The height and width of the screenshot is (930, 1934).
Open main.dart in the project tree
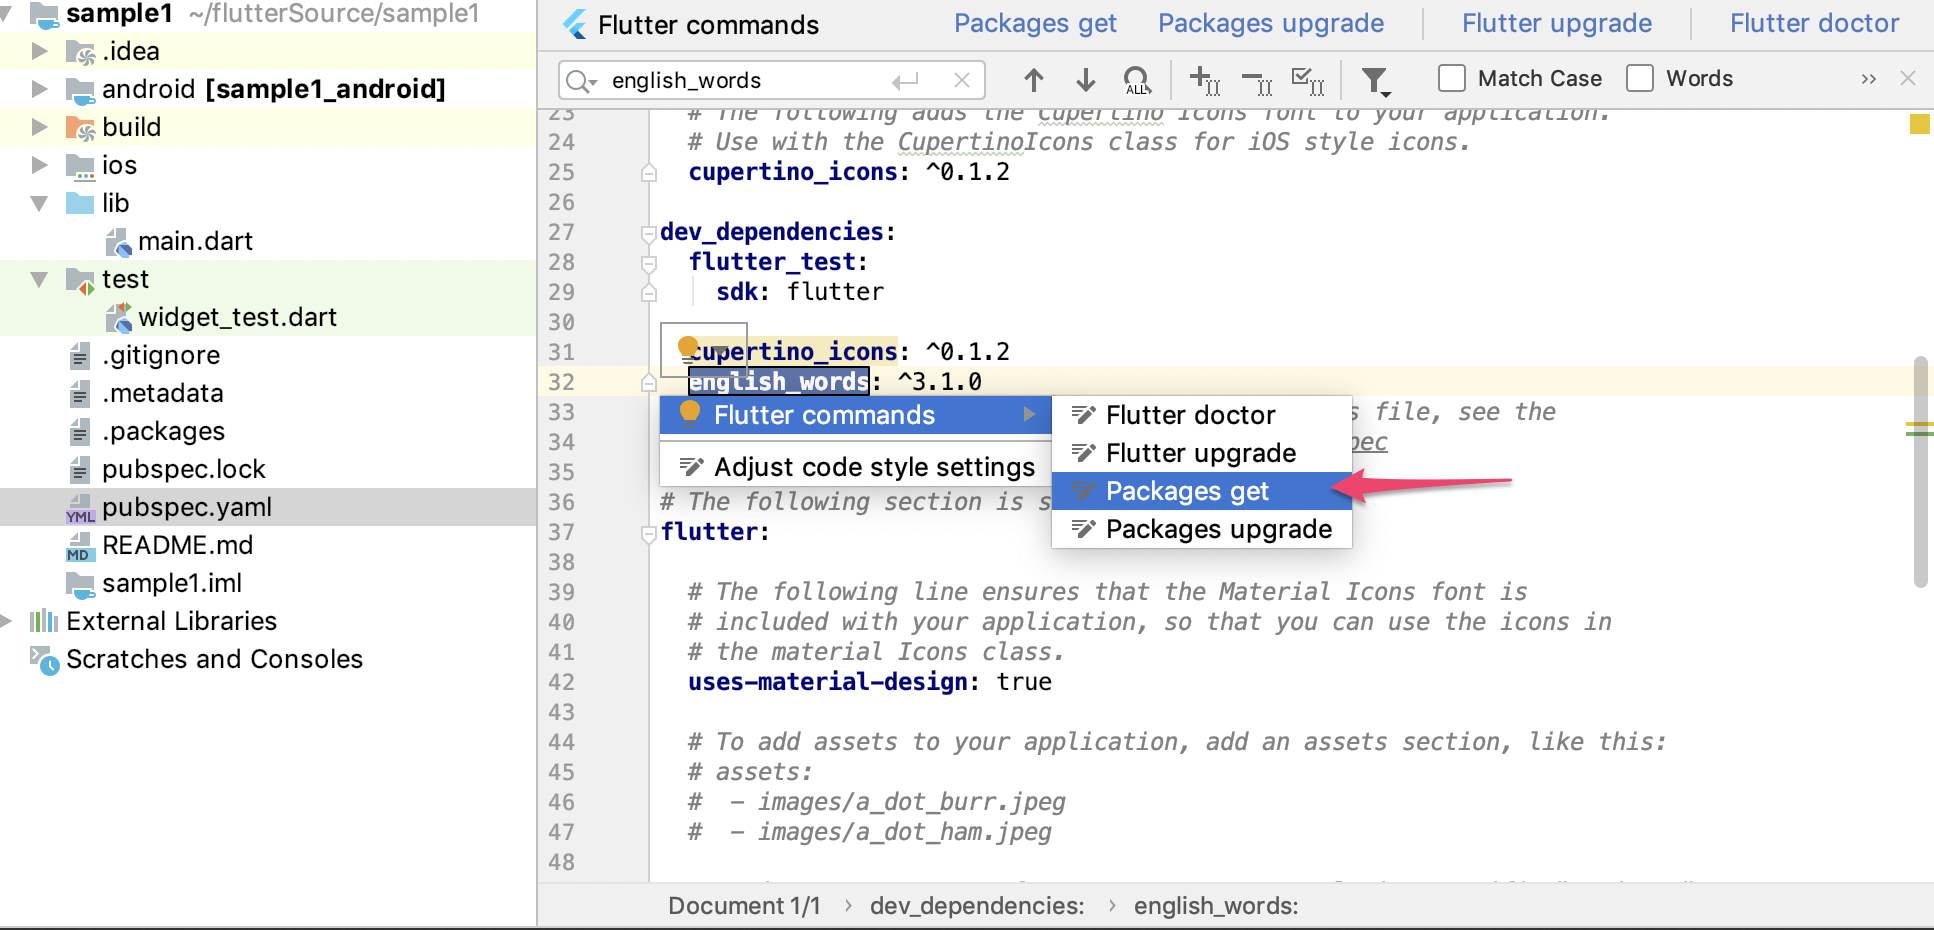coord(195,241)
